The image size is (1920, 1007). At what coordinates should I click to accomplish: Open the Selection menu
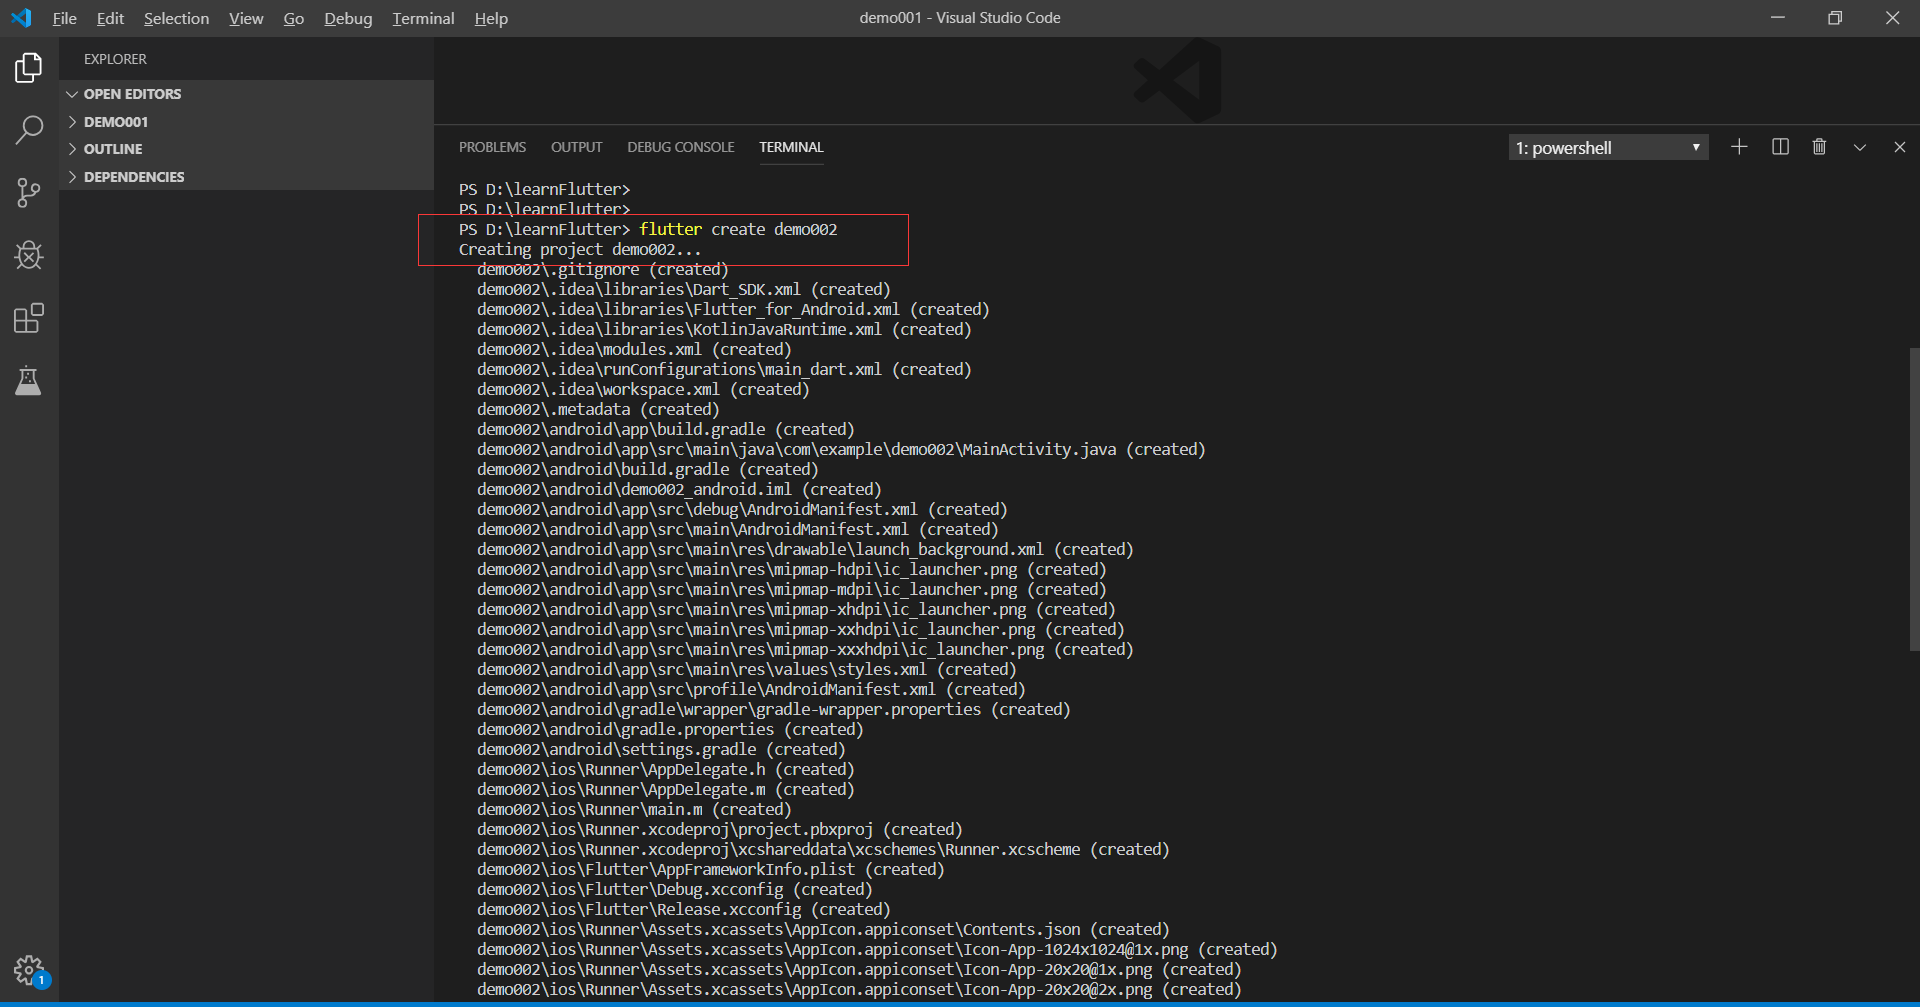click(x=176, y=18)
